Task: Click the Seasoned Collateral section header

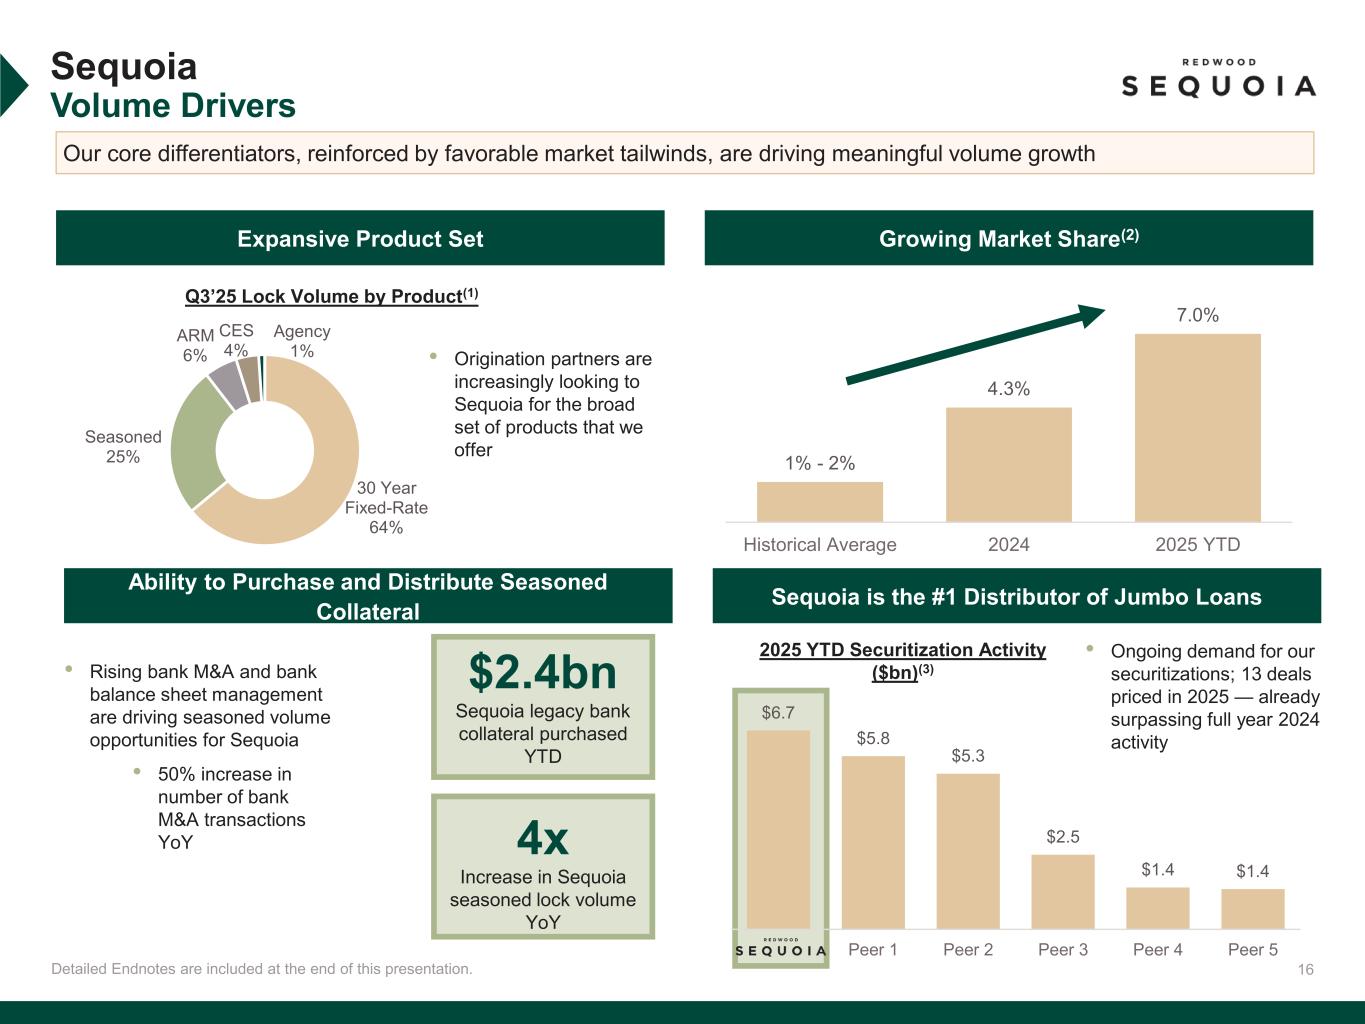Action: pos(368,596)
